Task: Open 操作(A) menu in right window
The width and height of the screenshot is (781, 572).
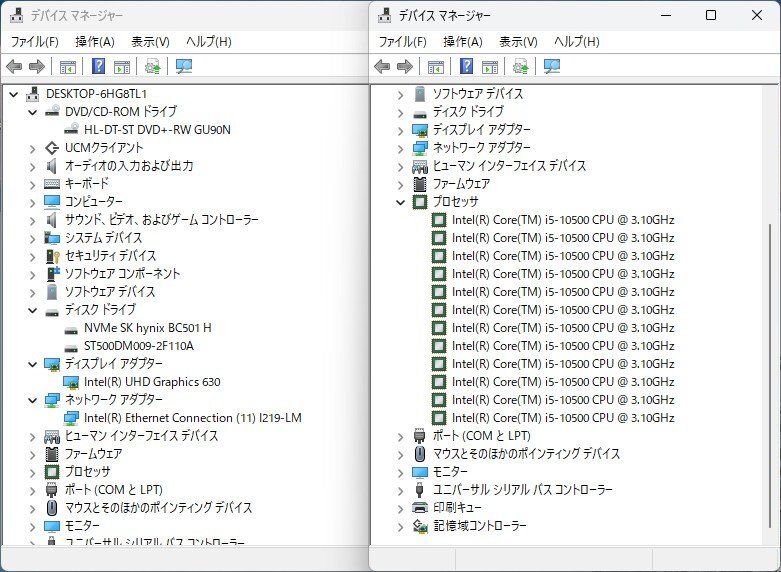Action: coord(463,42)
